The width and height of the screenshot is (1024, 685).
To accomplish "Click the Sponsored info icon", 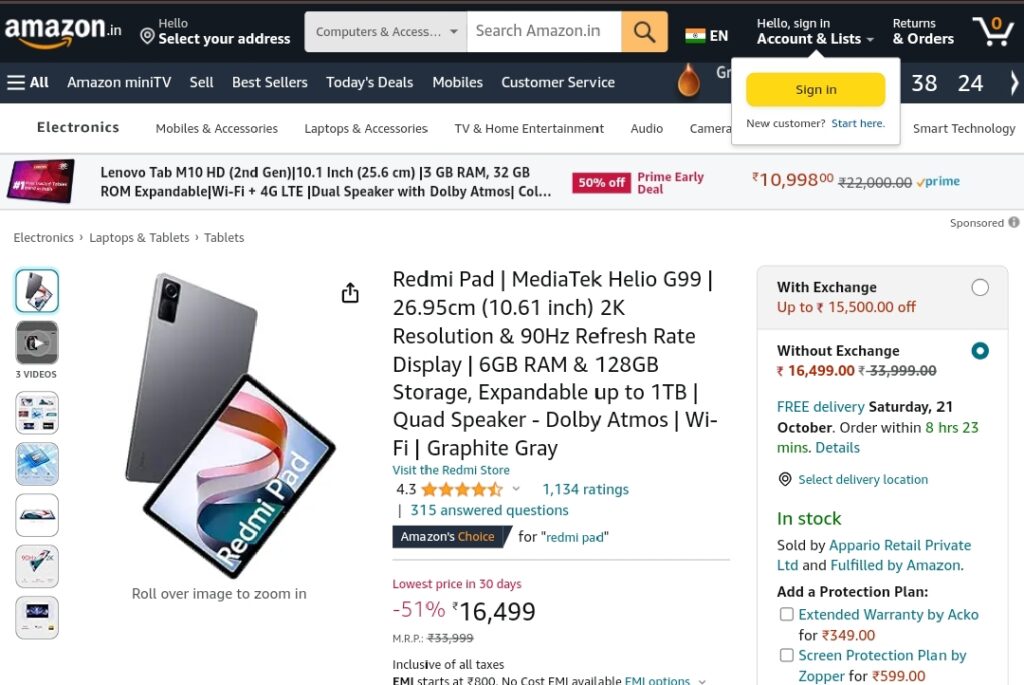I will [1014, 223].
